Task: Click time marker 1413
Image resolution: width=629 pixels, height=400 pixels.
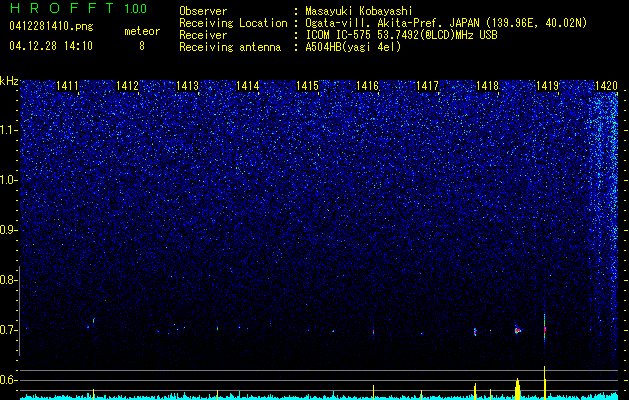Action: click(x=187, y=85)
